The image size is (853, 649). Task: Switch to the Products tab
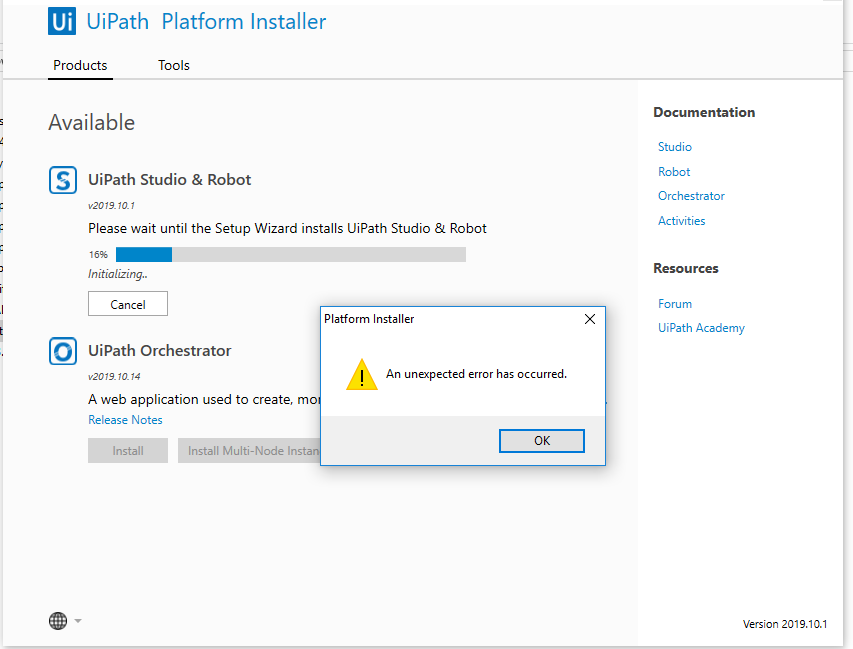tap(80, 65)
